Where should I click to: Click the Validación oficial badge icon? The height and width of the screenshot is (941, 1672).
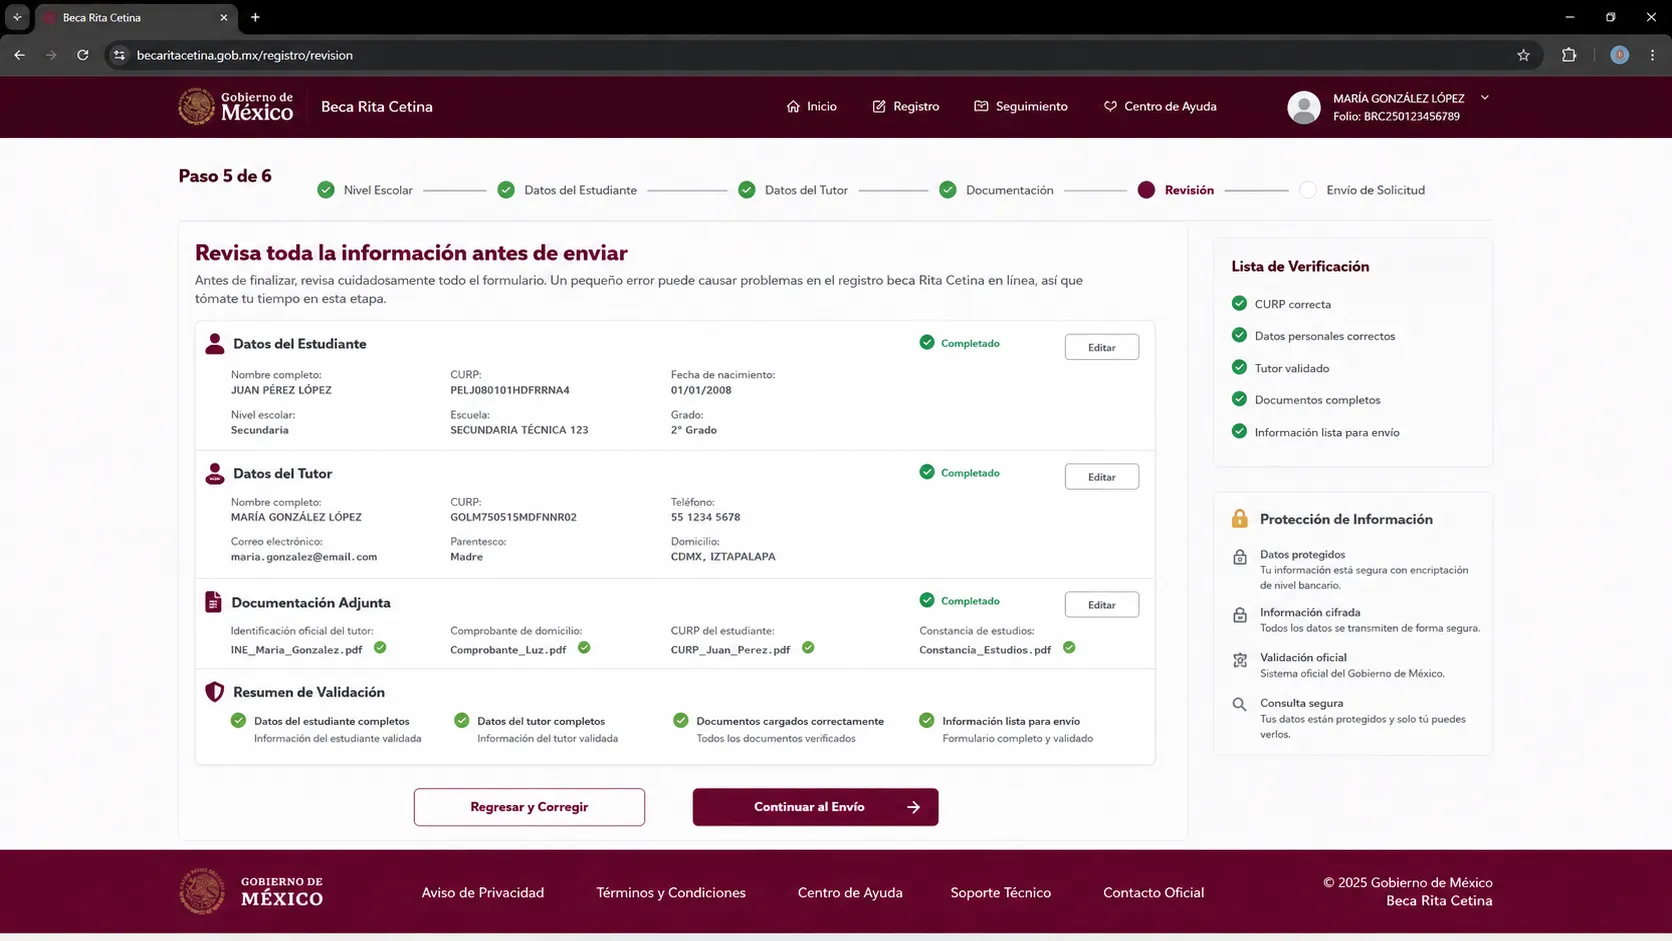pos(1240,660)
